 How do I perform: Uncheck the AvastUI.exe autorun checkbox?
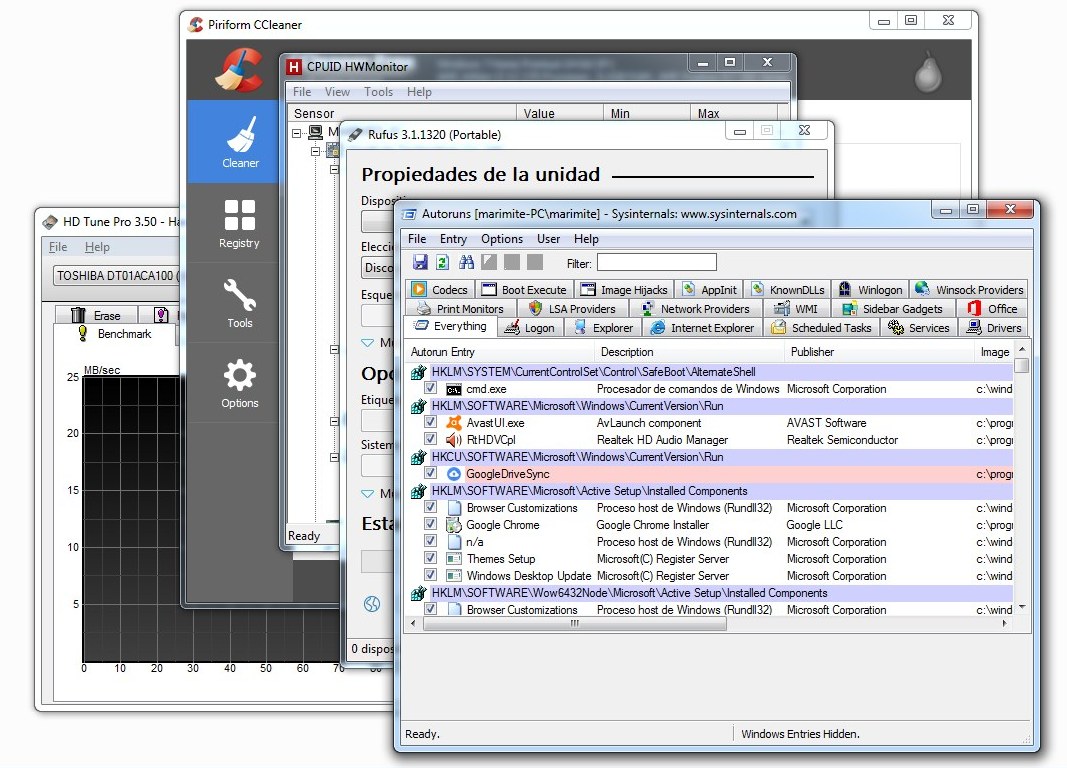pos(430,422)
